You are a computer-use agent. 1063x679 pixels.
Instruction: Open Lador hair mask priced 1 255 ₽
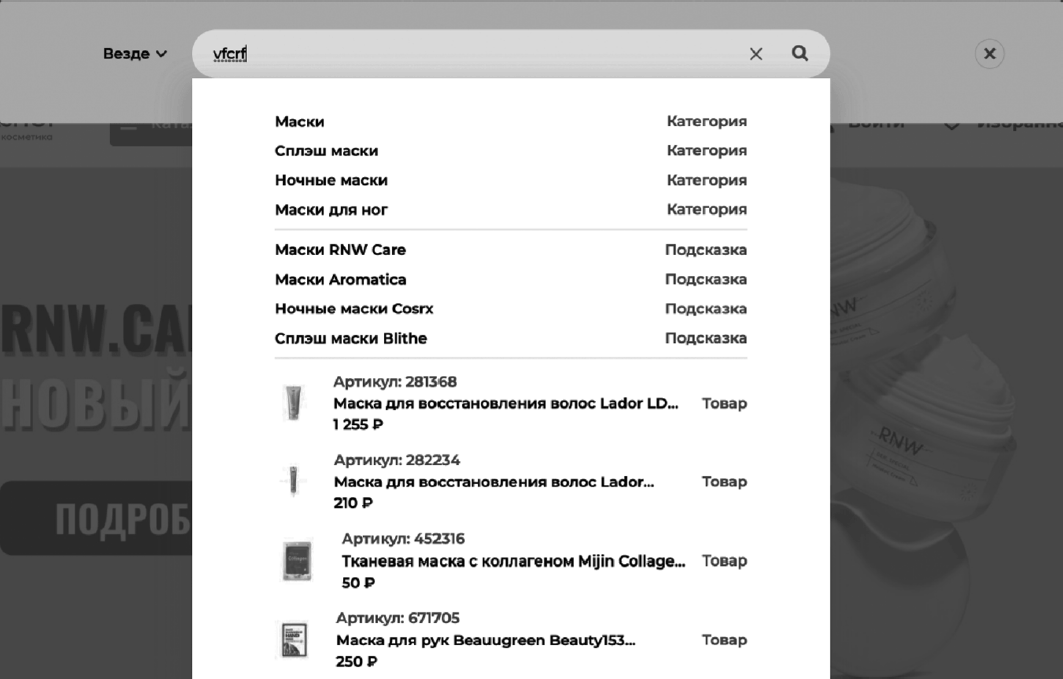coord(506,404)
